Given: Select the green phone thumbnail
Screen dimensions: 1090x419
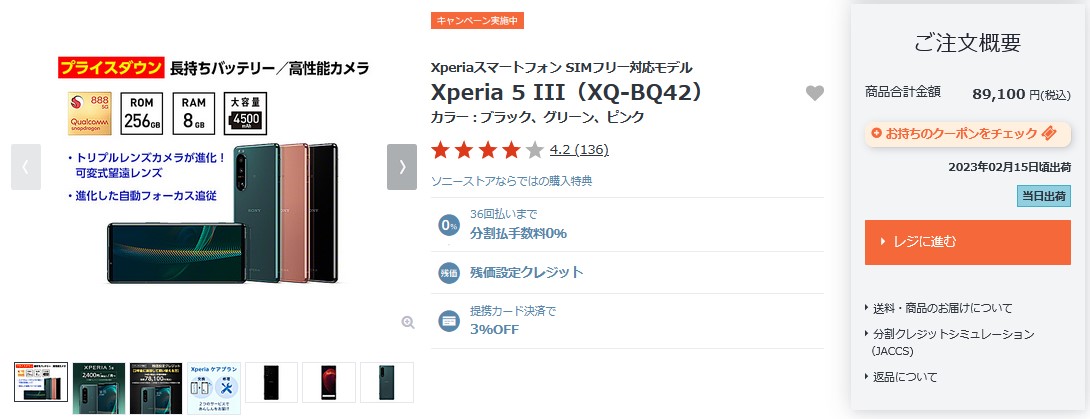Looking at the screenshot, I should [387, 382].
